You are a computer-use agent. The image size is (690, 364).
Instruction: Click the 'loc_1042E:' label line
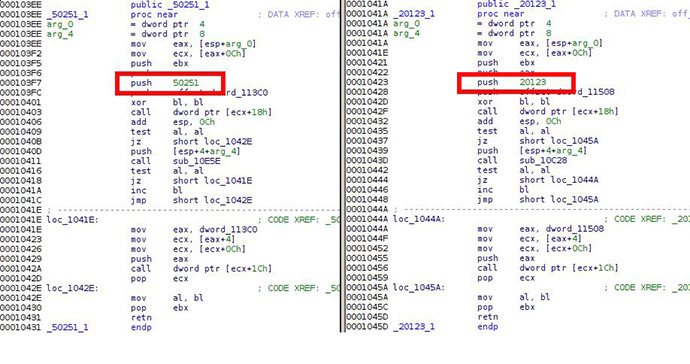[x=73, y=288]
